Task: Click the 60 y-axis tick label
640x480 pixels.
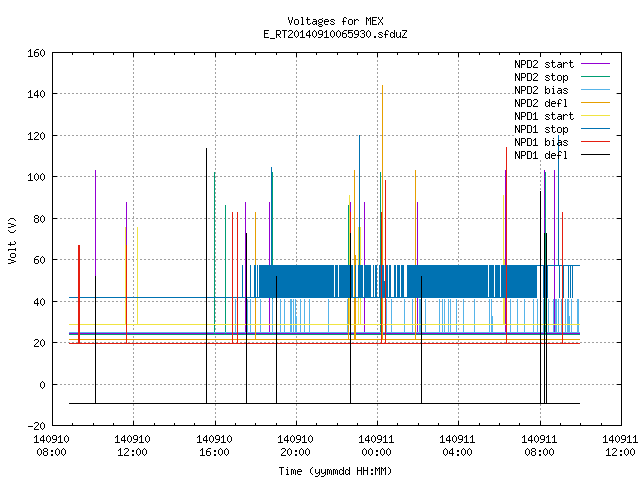Action: tap(39, 260)
